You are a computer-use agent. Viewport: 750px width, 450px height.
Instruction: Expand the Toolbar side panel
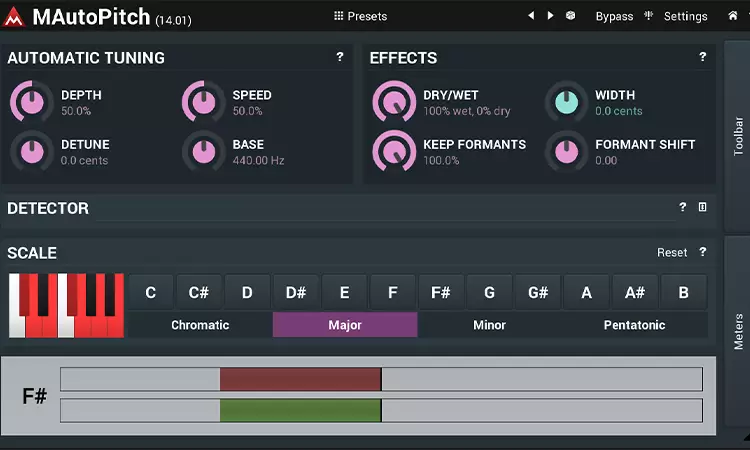[x=737, y=136]
